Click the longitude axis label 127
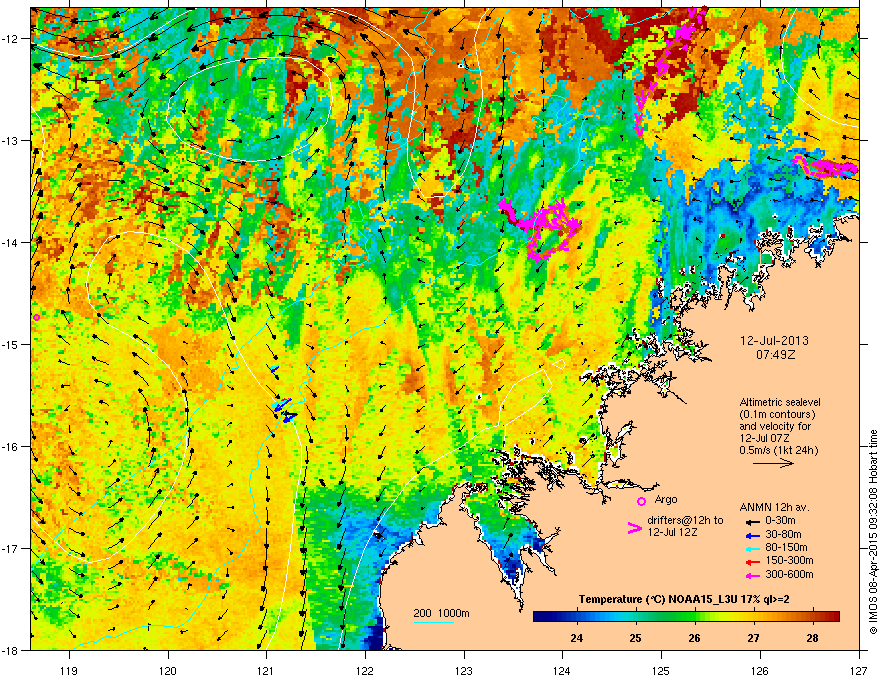Viewport: 880px width, 680px height. coord(859,670)
